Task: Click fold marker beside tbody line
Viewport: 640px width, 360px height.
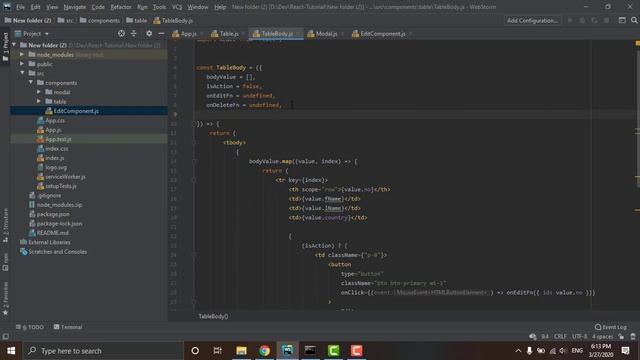Action: 194,142
